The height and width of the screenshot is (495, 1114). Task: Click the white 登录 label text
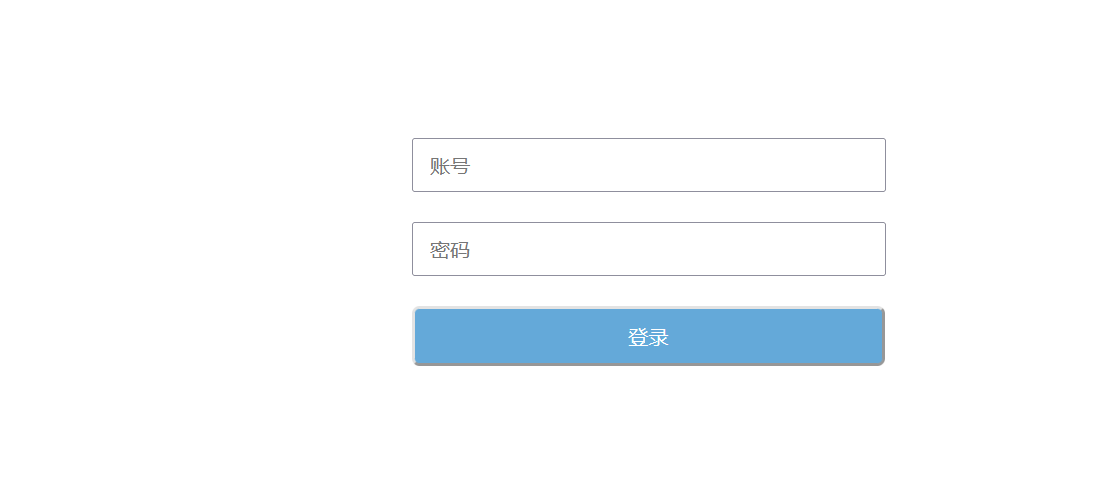pyautogui.click(x=648, y=338)
